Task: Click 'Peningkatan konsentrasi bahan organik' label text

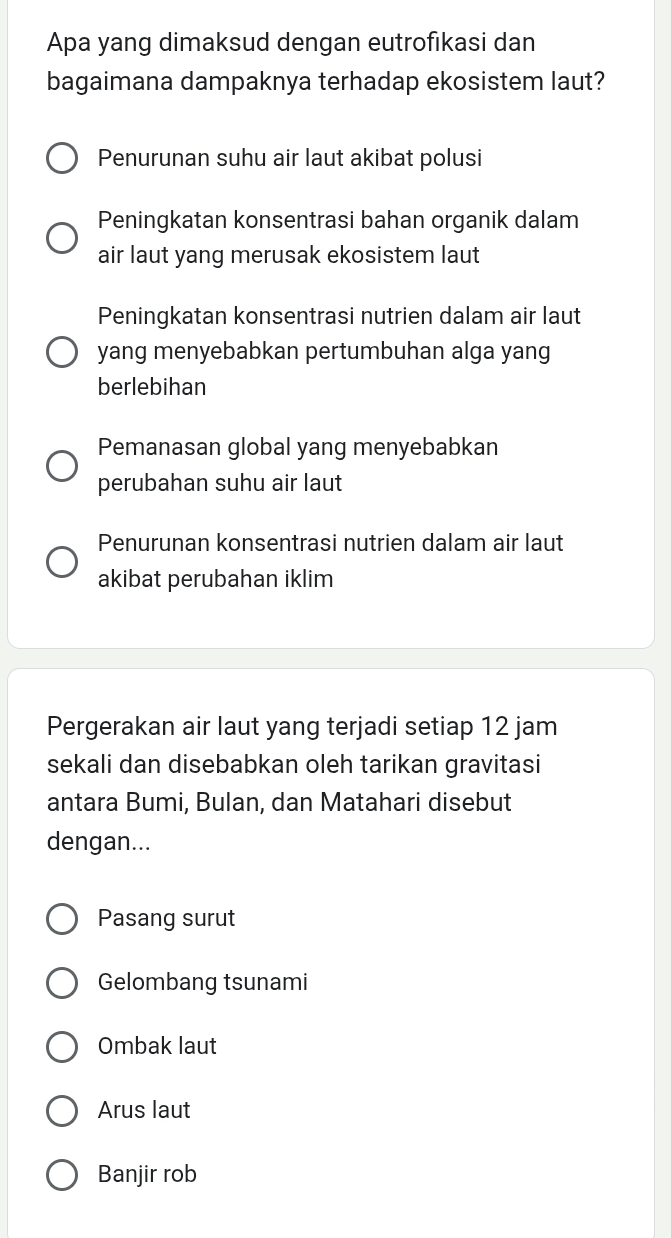Action: click(x=338, y=221)
